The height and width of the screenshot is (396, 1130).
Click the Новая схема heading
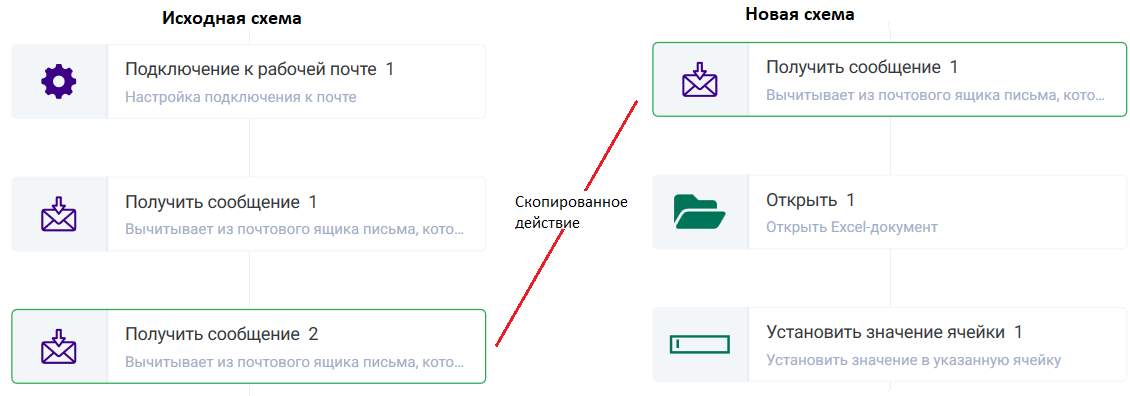pos(800,14)
